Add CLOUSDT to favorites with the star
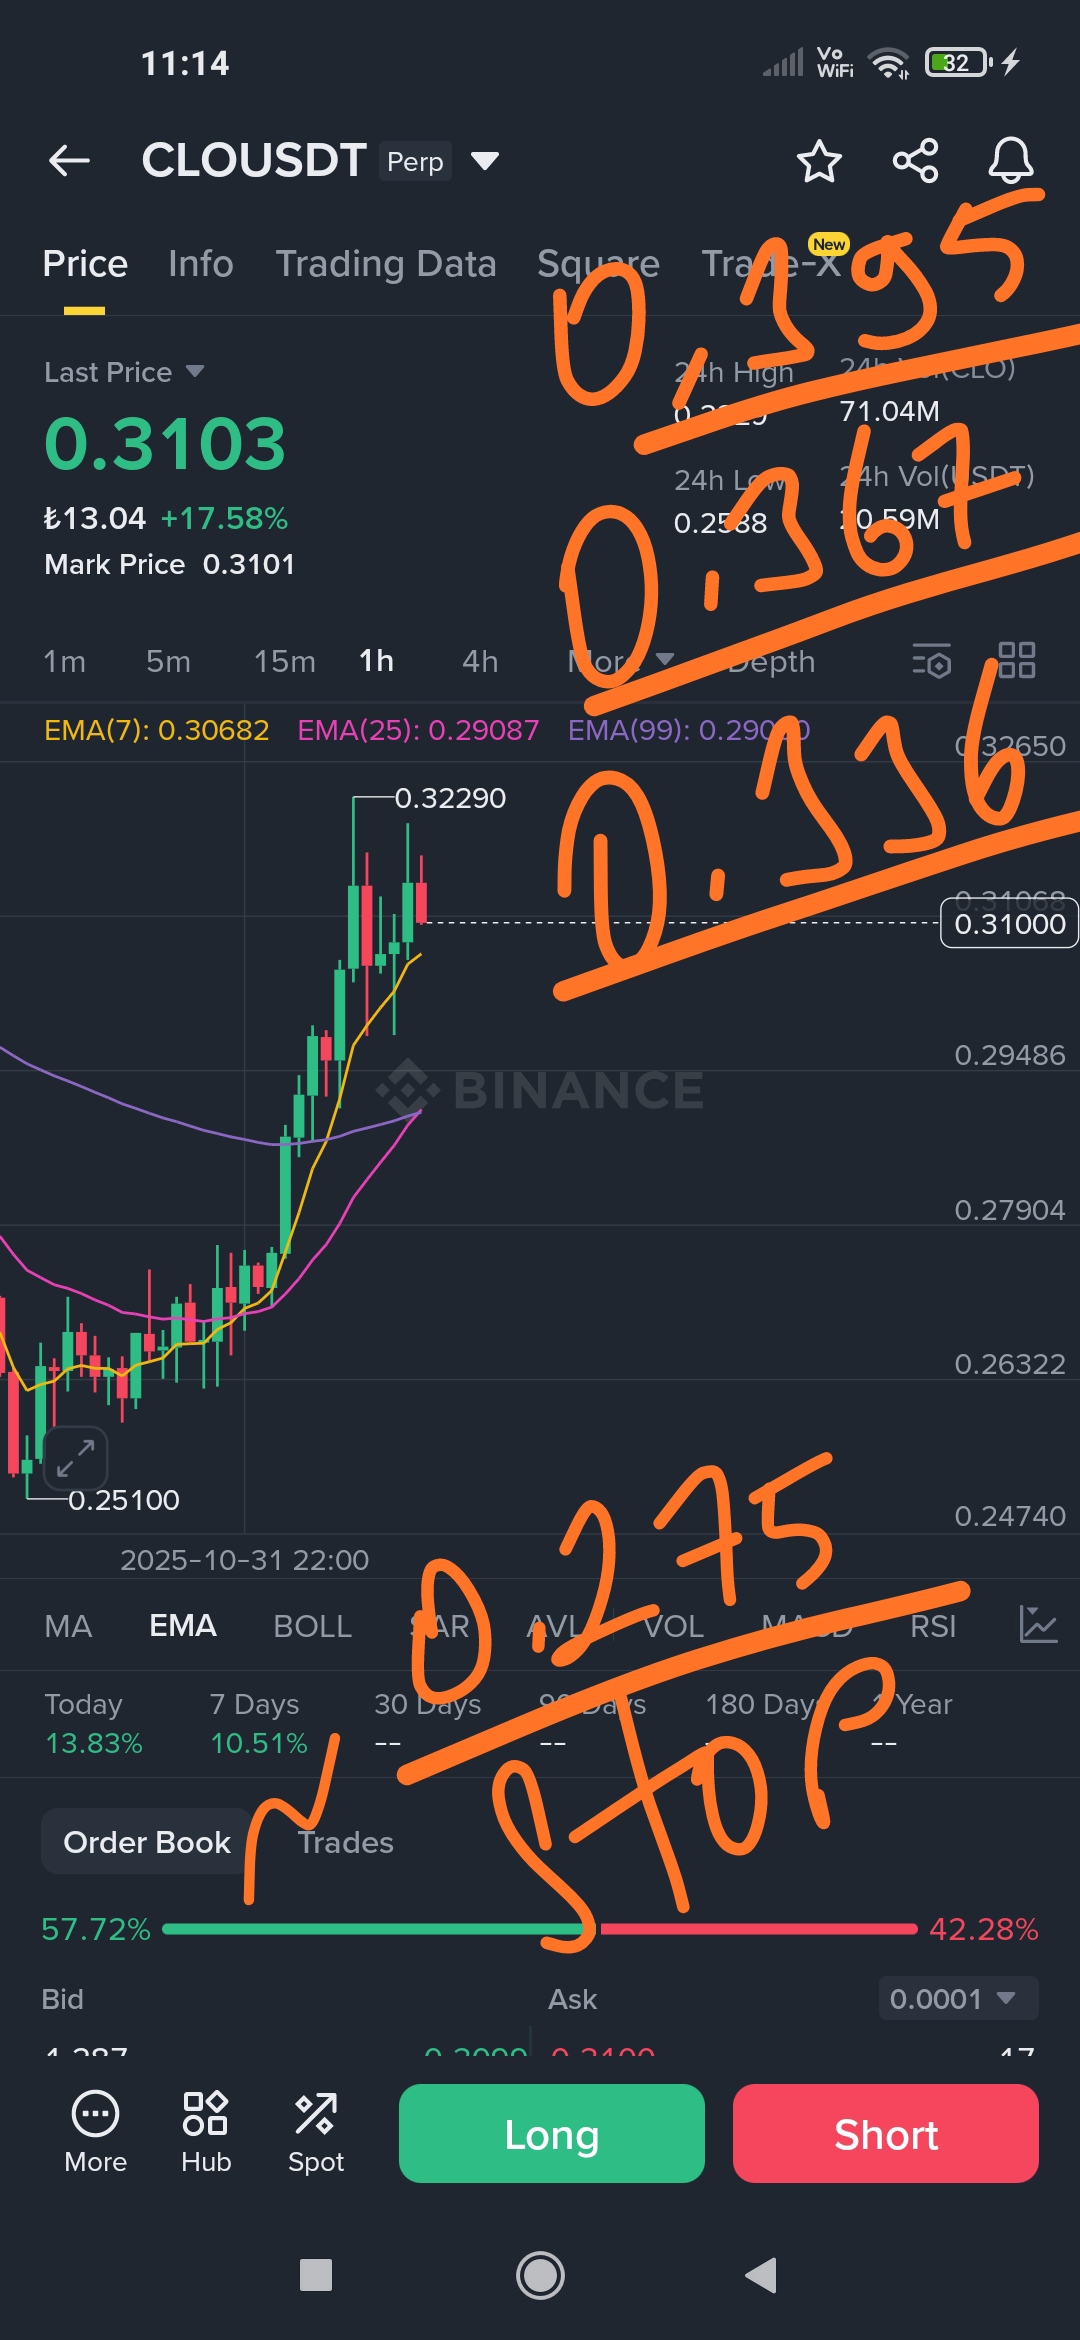Screen dimensions: 1080x2340 pos(819,161)
